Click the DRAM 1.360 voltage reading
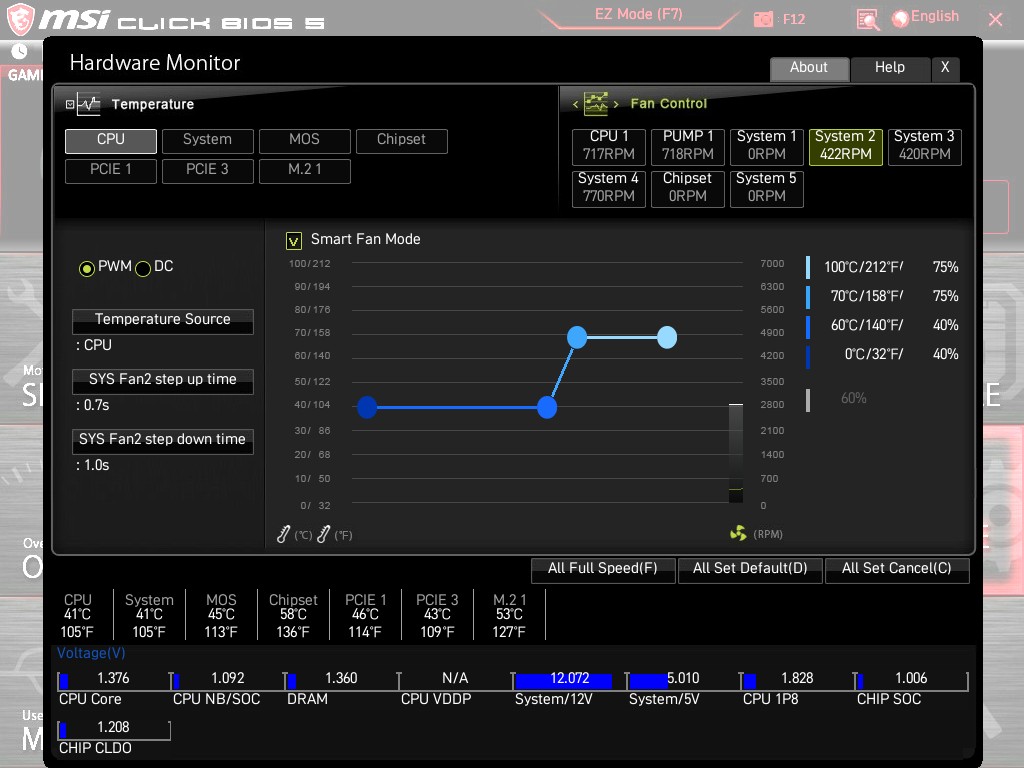 [341, 679]
